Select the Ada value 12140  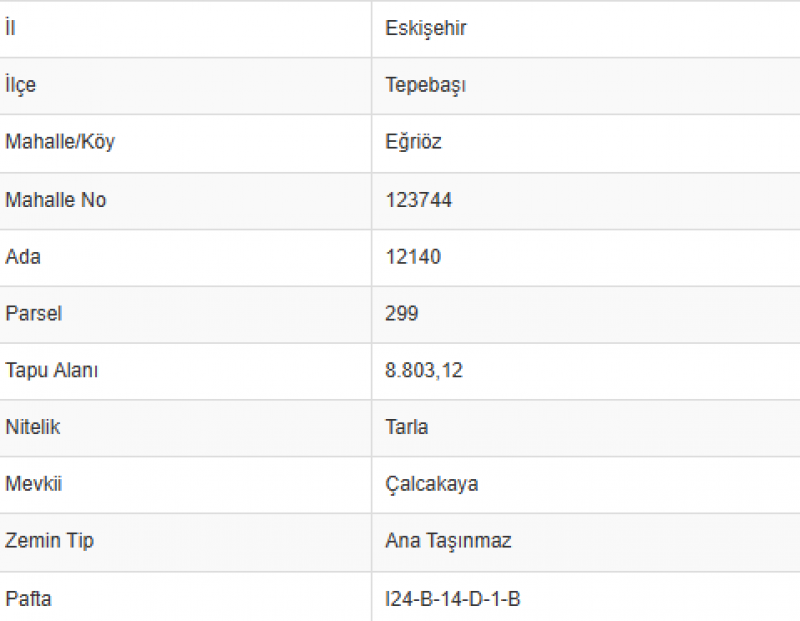(x=413, y=257)
